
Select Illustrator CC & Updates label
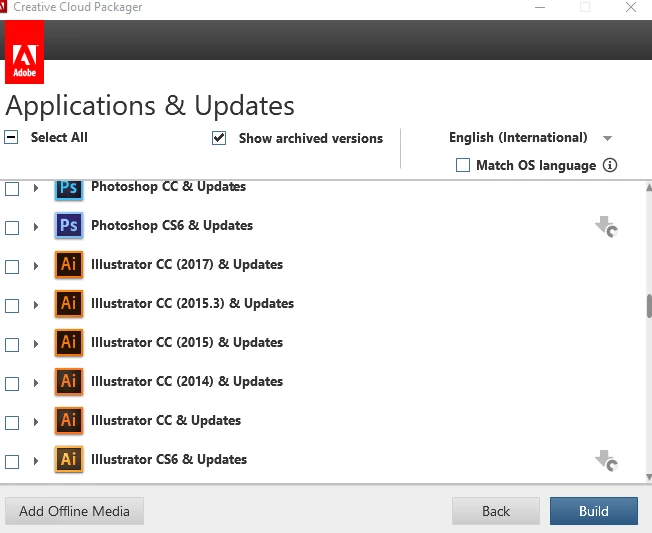[166, 420]
